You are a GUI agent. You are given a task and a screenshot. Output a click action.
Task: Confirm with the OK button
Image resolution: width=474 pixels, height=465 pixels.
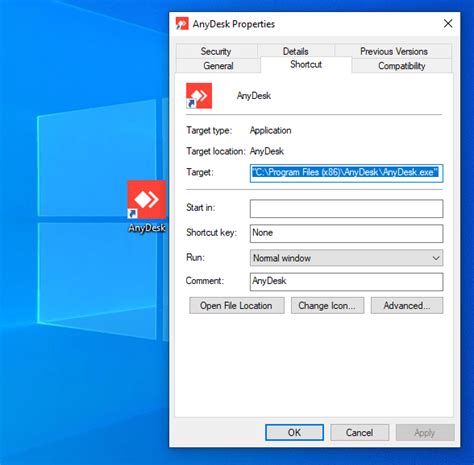point(294,432)
